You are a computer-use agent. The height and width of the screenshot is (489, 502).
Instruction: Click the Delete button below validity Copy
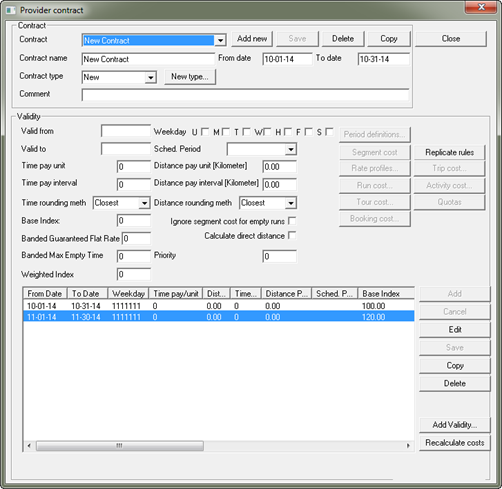(455, 384)
